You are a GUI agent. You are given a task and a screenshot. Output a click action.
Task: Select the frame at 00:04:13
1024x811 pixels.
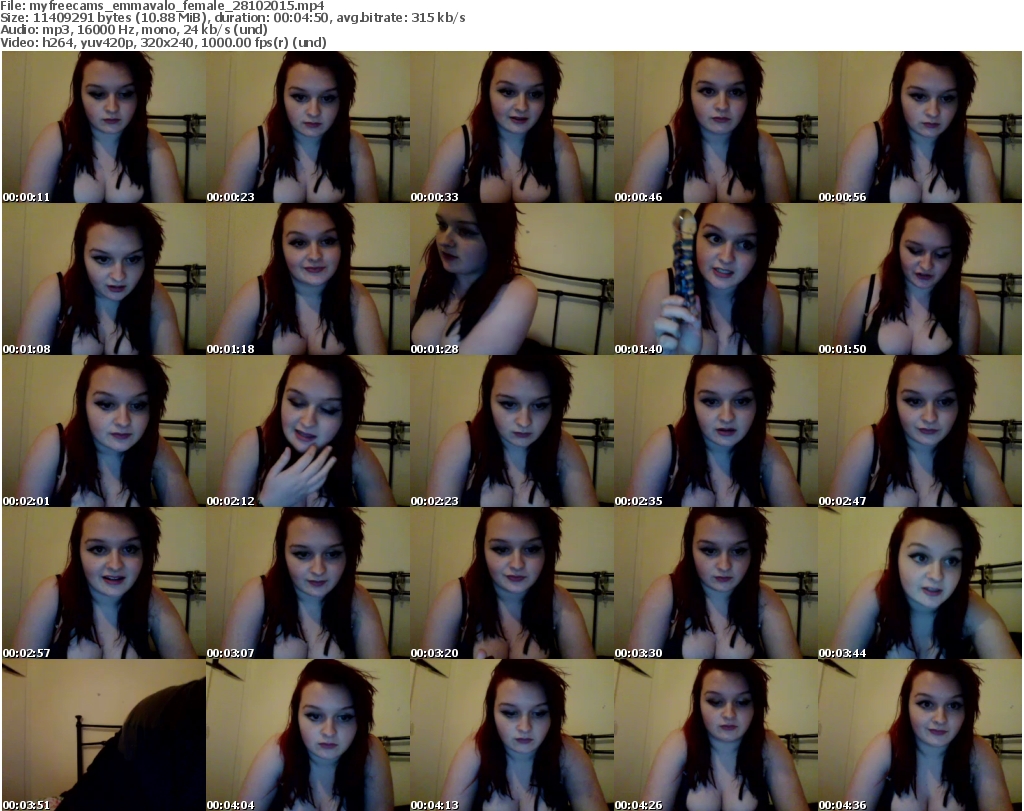pos(512,735)
